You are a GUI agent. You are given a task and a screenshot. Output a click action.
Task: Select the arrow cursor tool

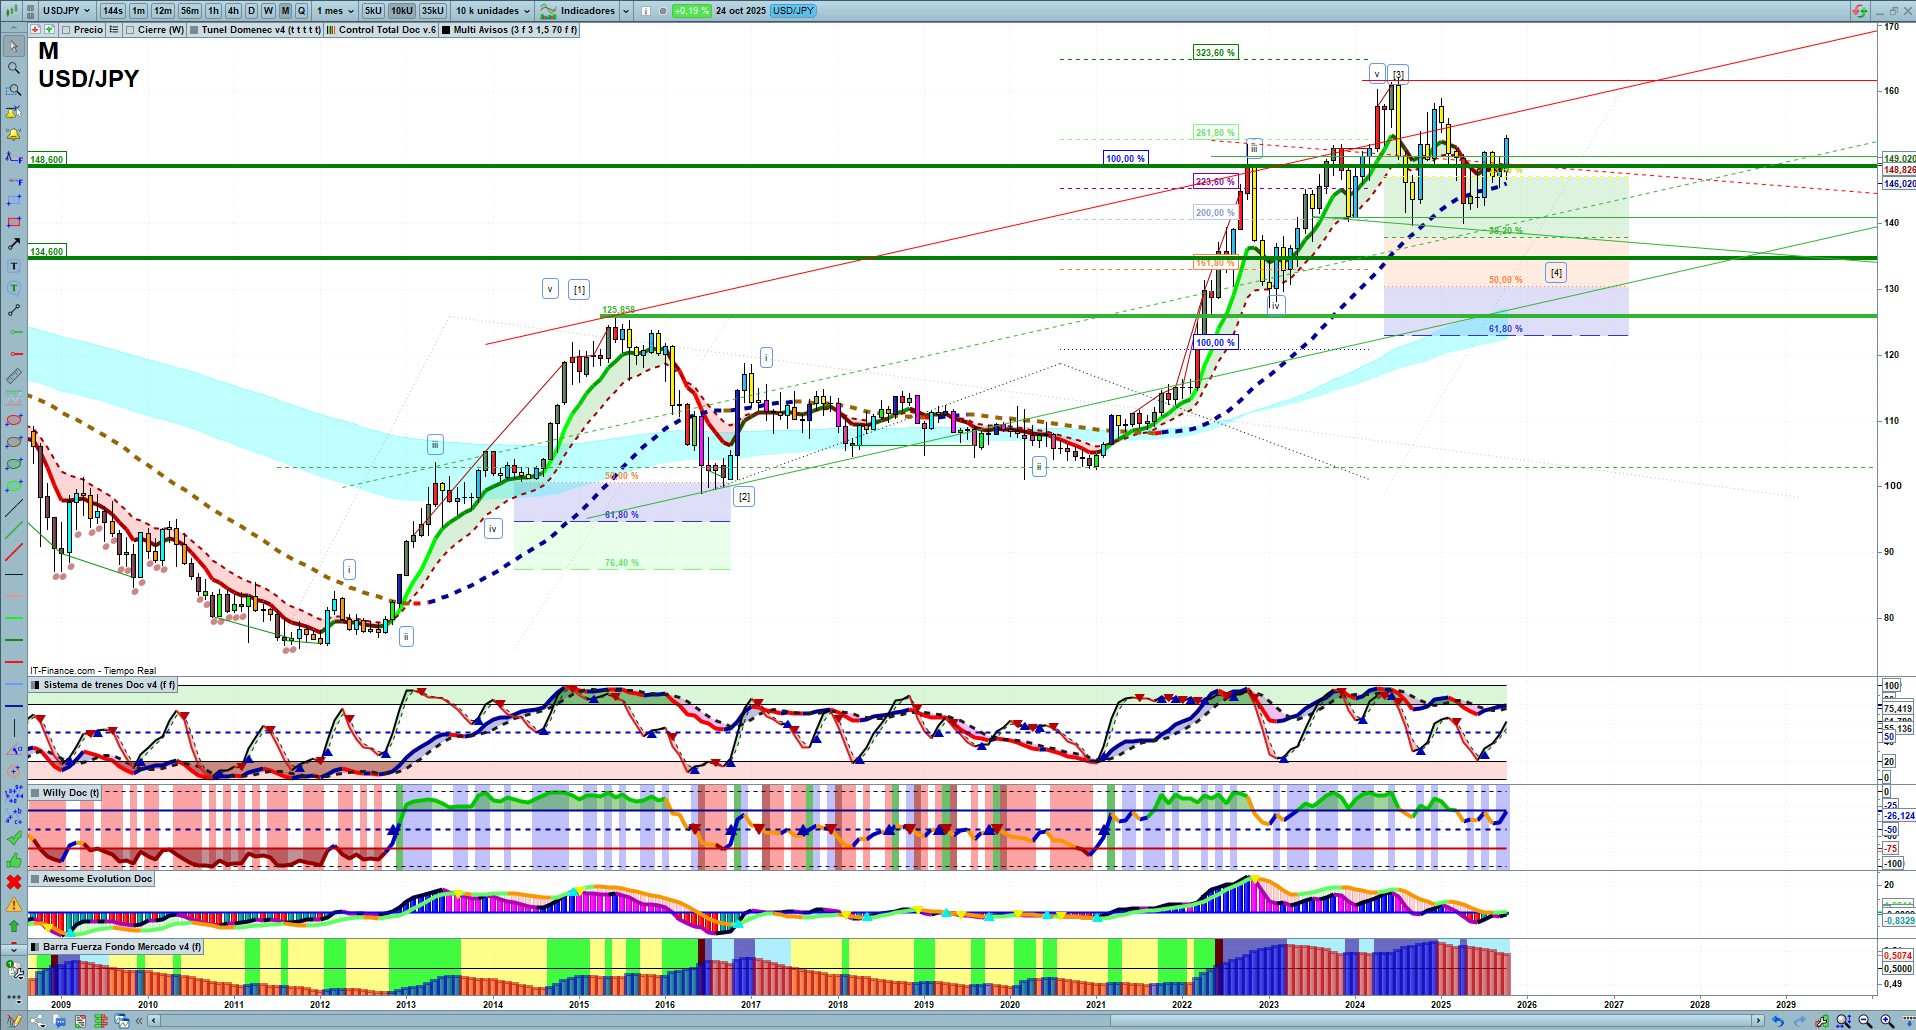tap(14, 46)
